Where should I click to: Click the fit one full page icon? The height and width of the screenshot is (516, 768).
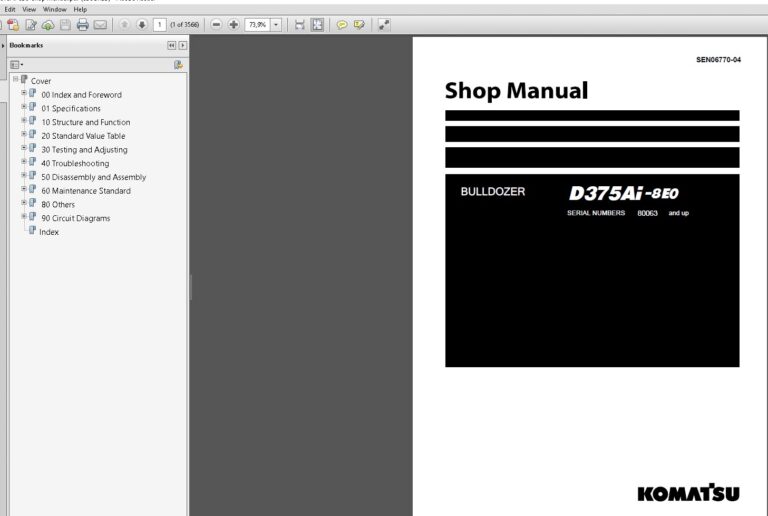click(317, 25)
